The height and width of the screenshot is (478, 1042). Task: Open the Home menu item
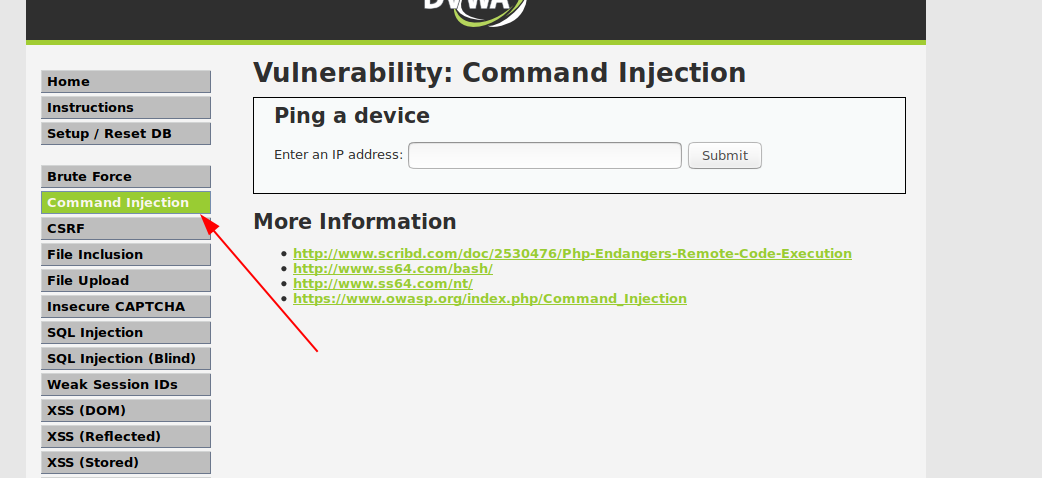[x=126, y=82]
